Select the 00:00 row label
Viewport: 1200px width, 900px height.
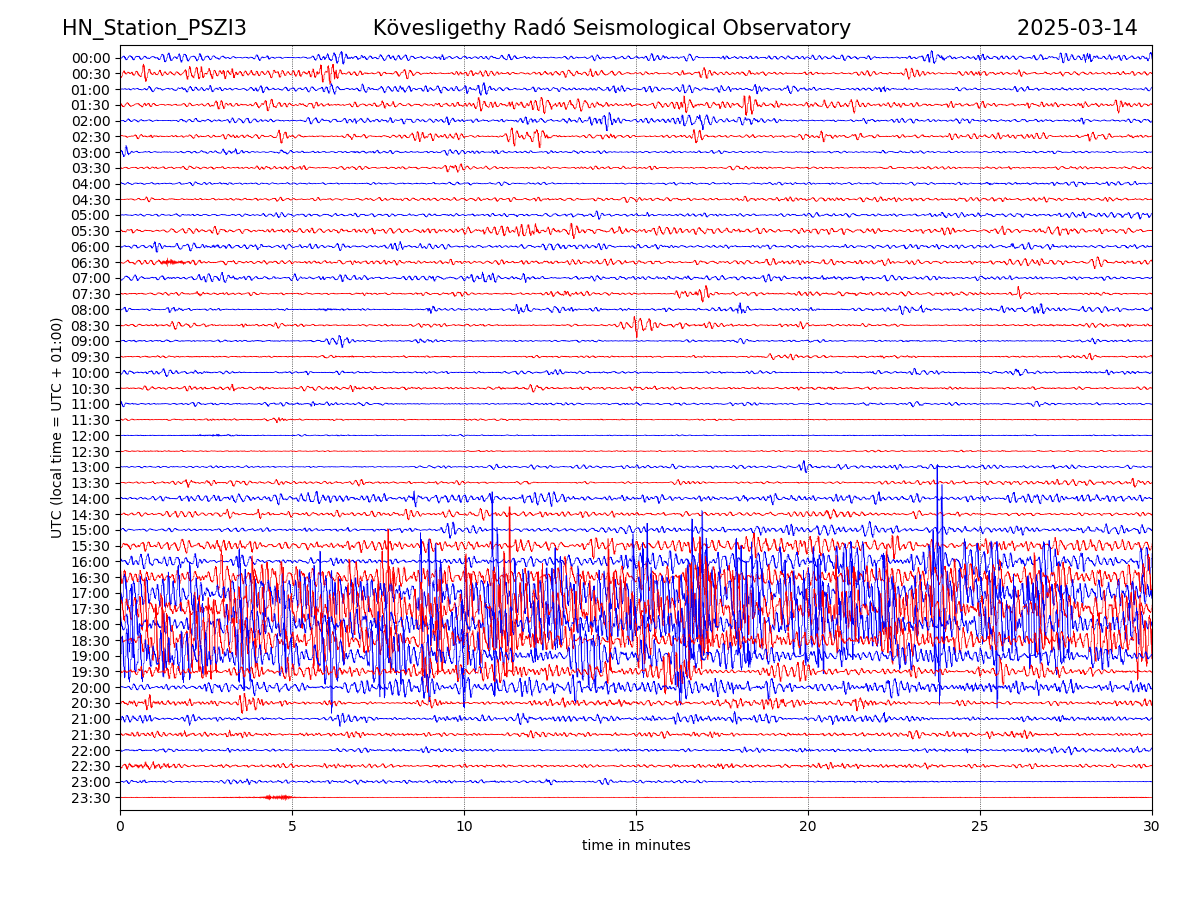coord(90,58)
